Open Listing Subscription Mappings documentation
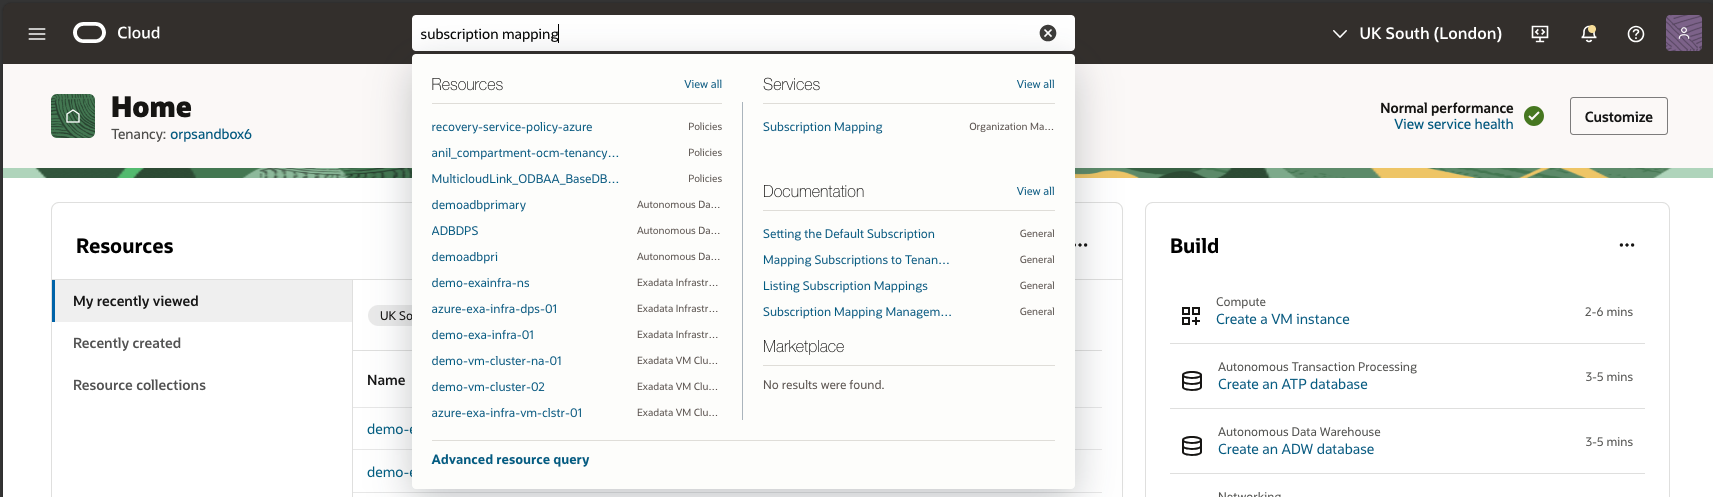Viewport: 1713px width, 497px height. [x=845, y=286]
